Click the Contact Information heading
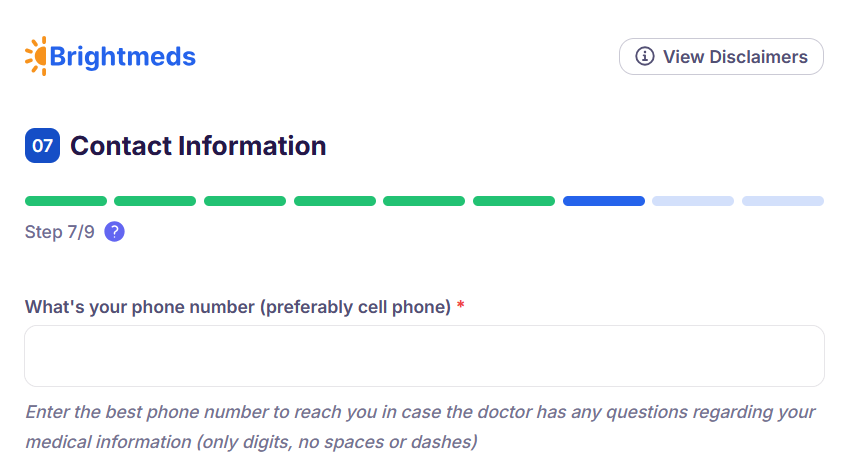The image size is (842, 473). pos(198,146)
